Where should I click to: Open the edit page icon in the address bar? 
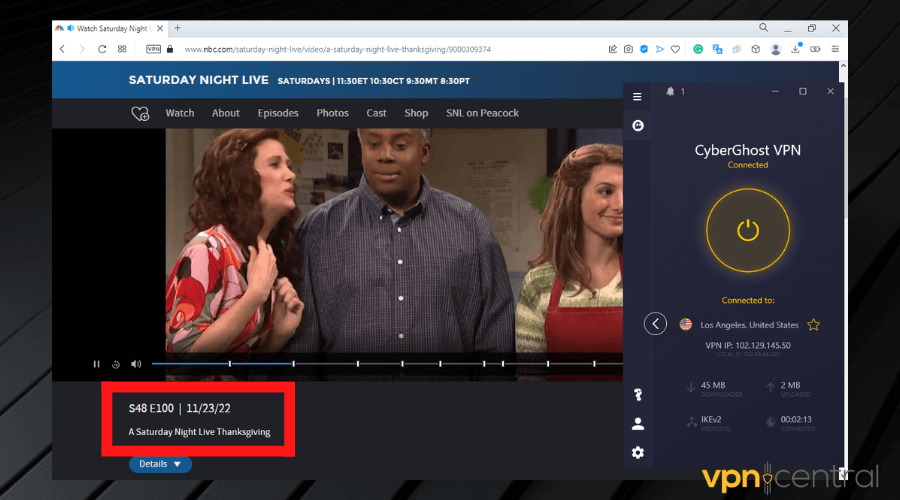613,49
